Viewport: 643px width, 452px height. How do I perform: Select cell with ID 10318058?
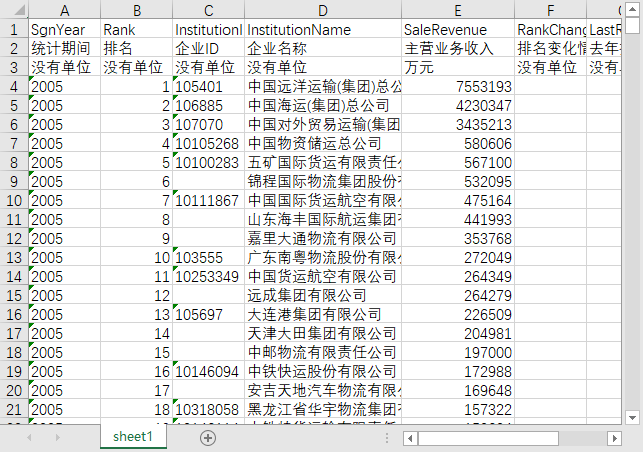[208, 409]
